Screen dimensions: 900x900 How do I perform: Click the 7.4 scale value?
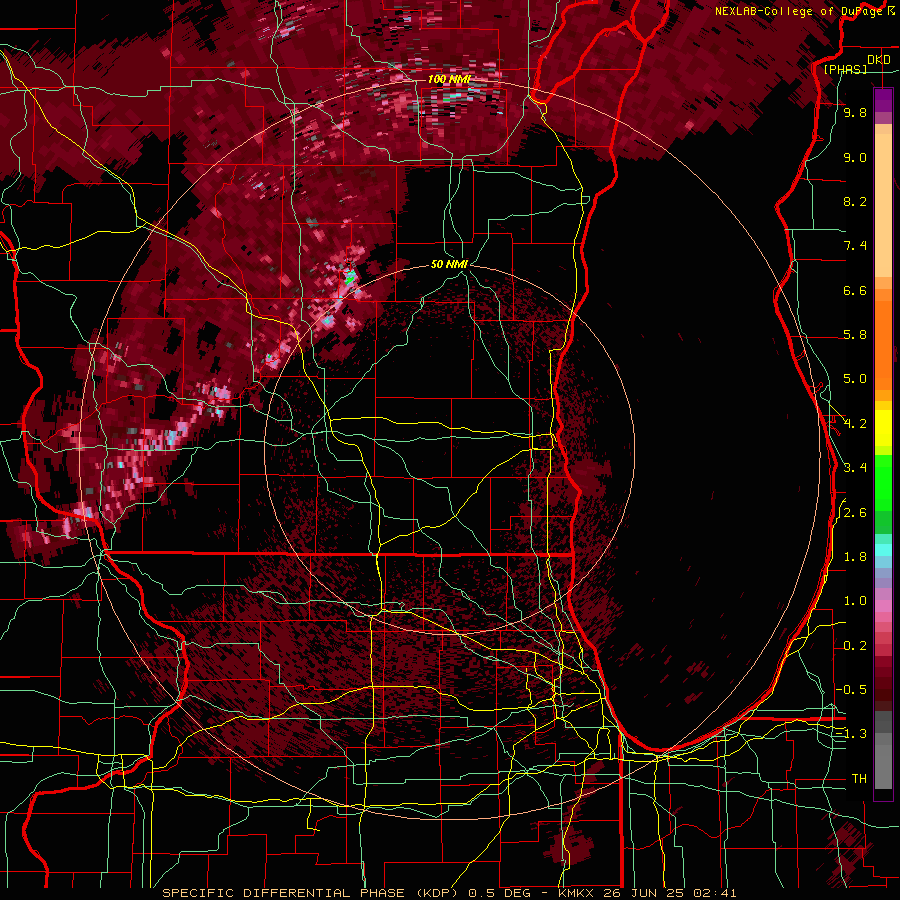[855, 246]
